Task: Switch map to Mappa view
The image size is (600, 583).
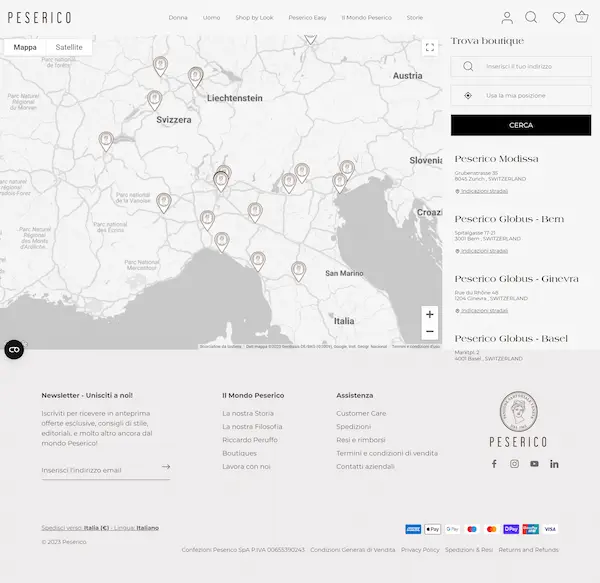Action: 25,47
